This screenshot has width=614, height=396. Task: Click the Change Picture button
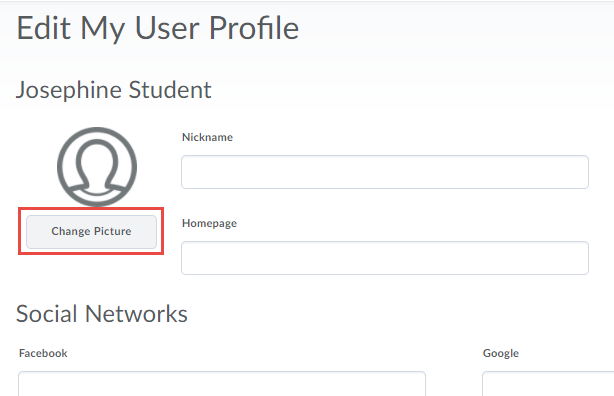point(91,231)
